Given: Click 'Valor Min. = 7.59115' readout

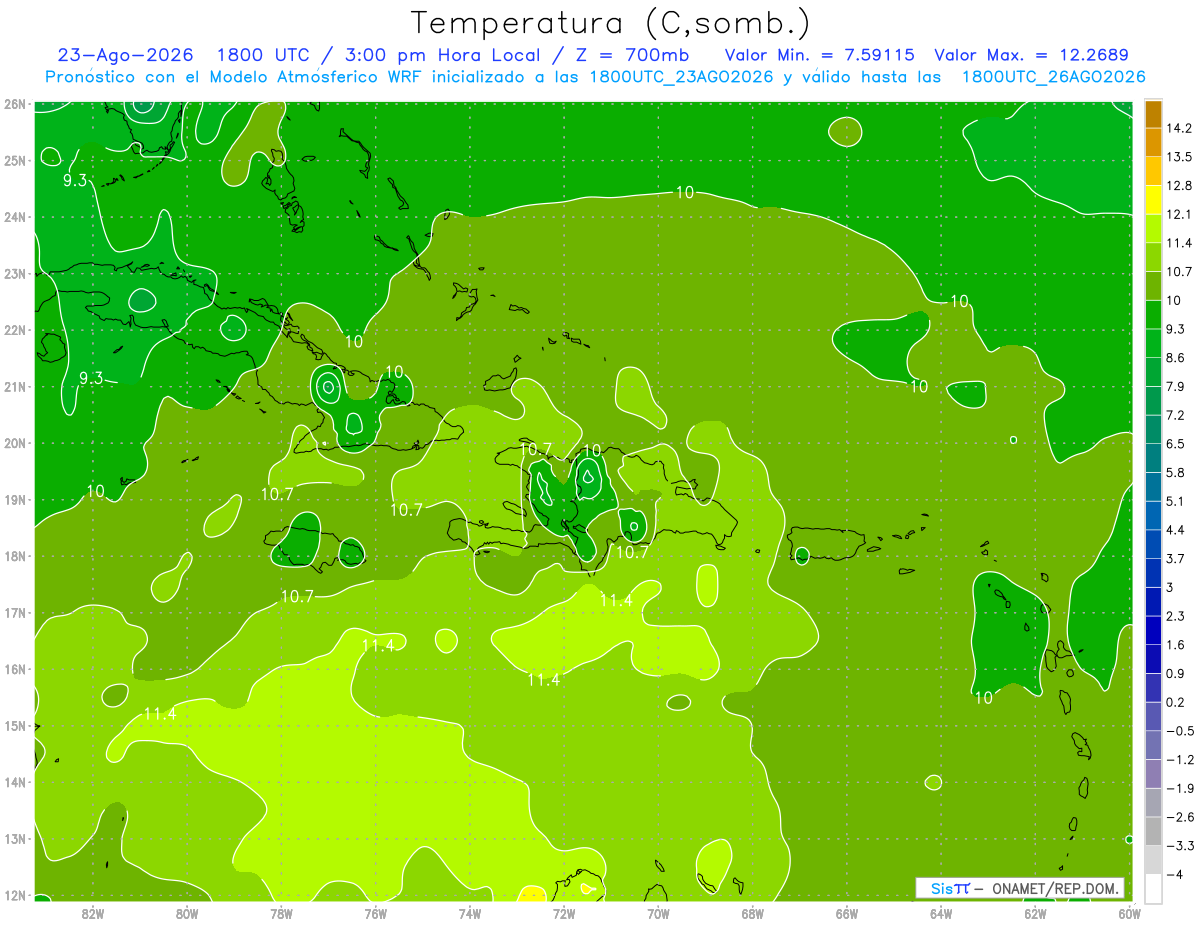Looking at the screenshot, I should click(x=819, y=55).
